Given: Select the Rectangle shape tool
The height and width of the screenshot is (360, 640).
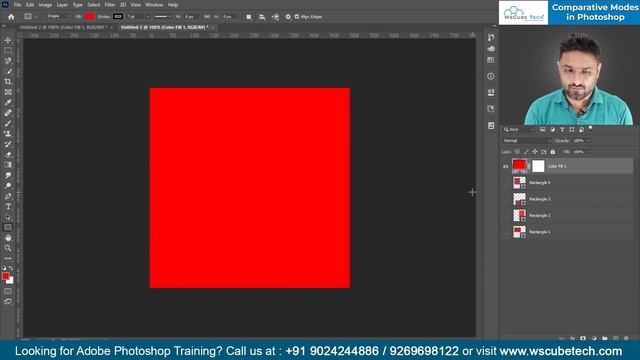Looking at the screenshot, I should [x=8, y=227].
